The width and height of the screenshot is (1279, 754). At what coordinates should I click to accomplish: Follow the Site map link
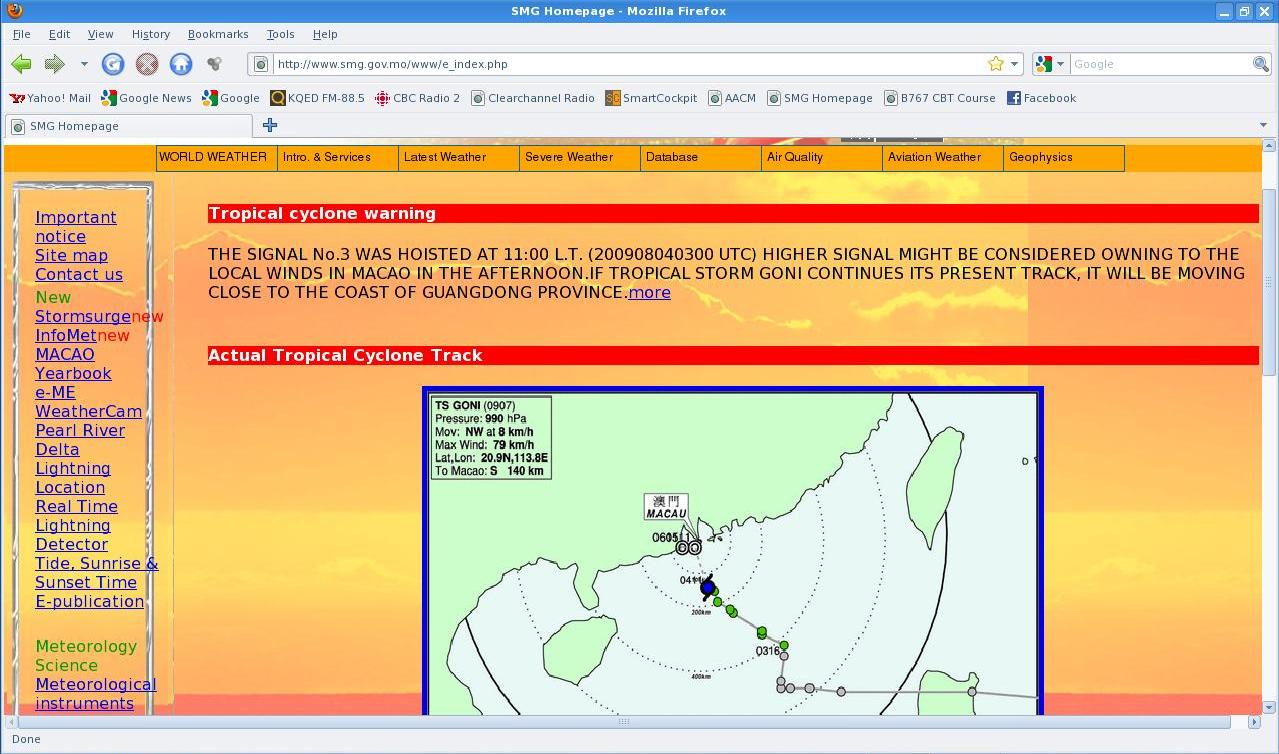(71, 255)
